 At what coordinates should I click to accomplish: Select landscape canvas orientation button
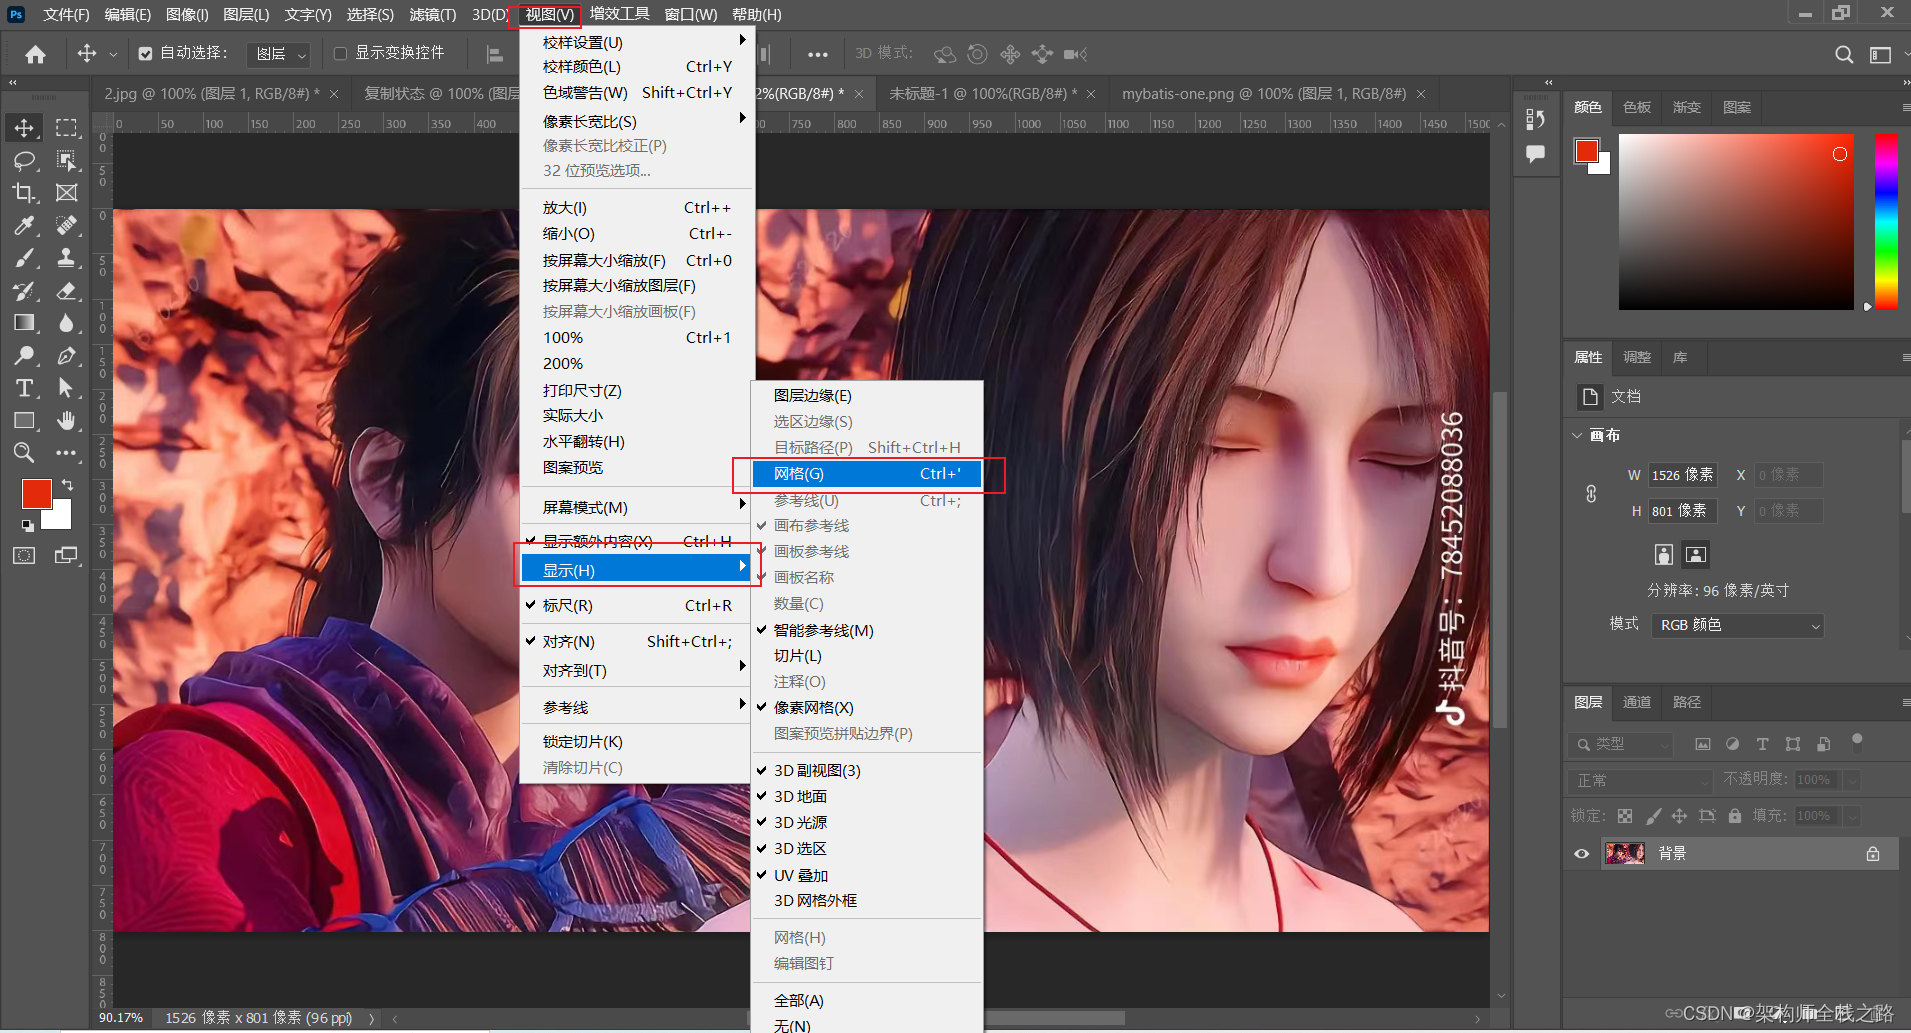click(1696, 555)
